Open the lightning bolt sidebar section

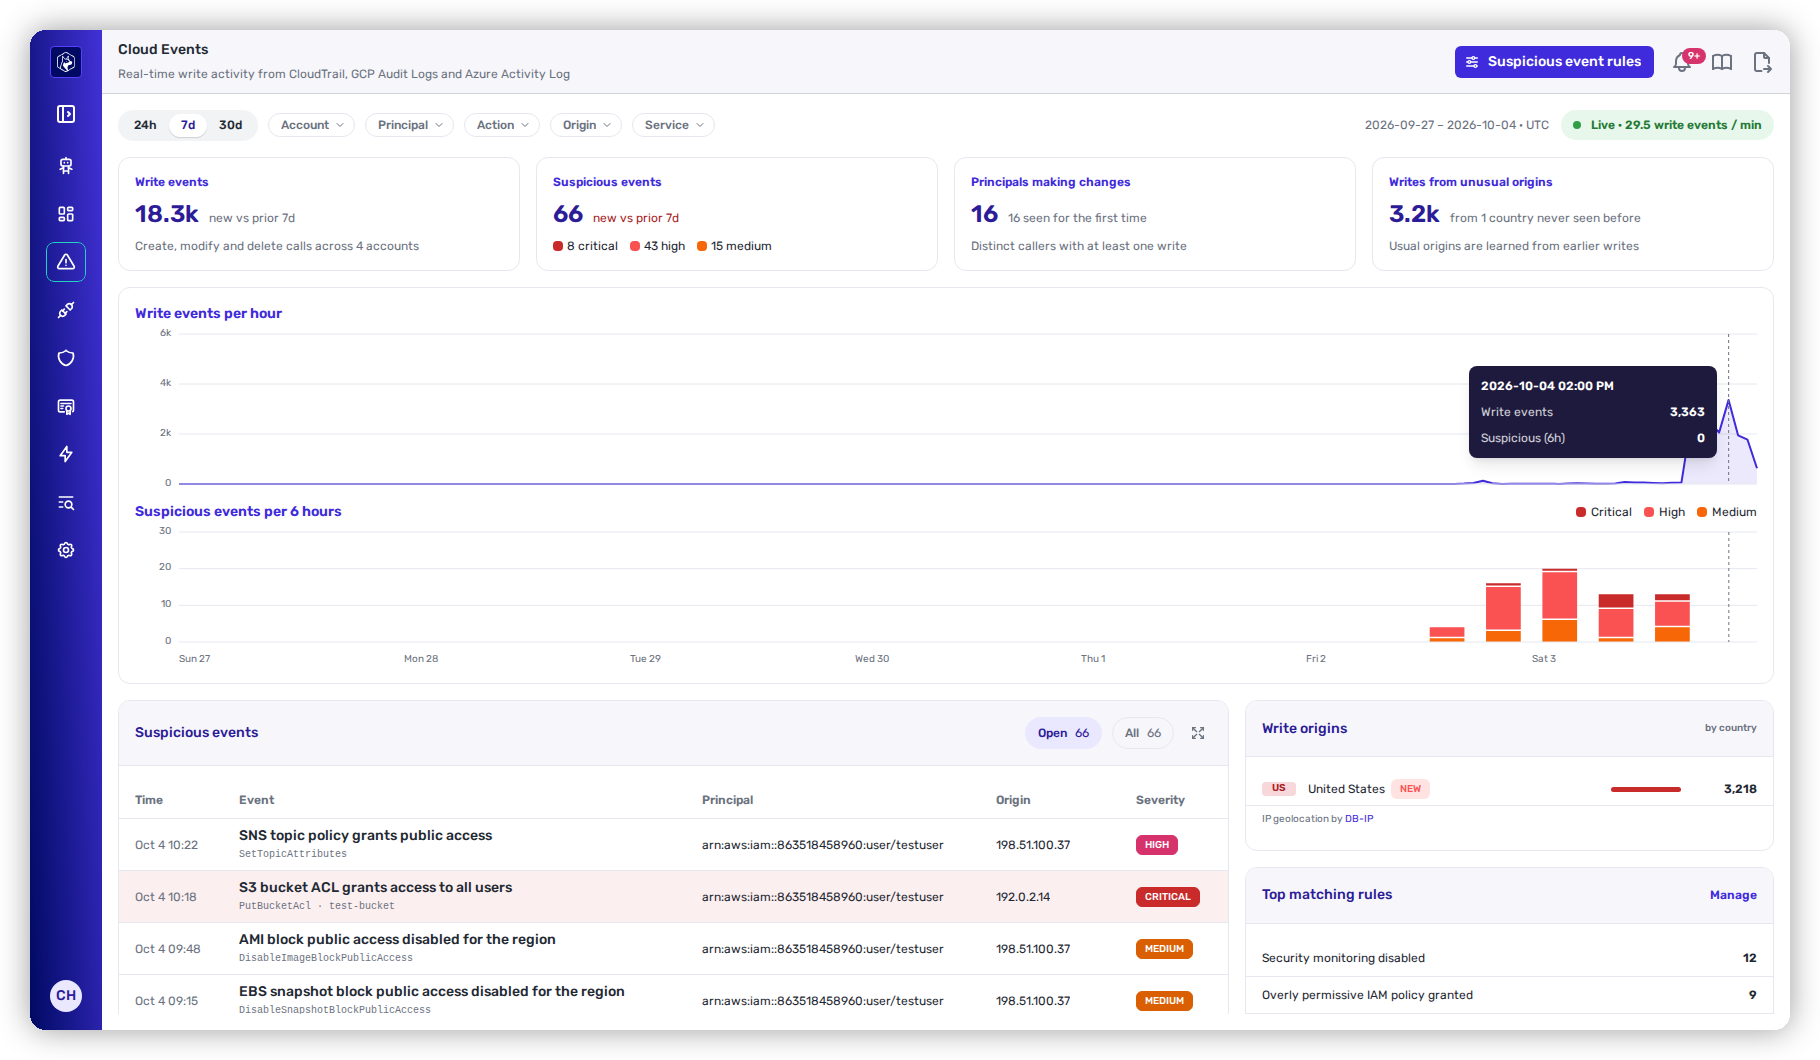(66, 454)
